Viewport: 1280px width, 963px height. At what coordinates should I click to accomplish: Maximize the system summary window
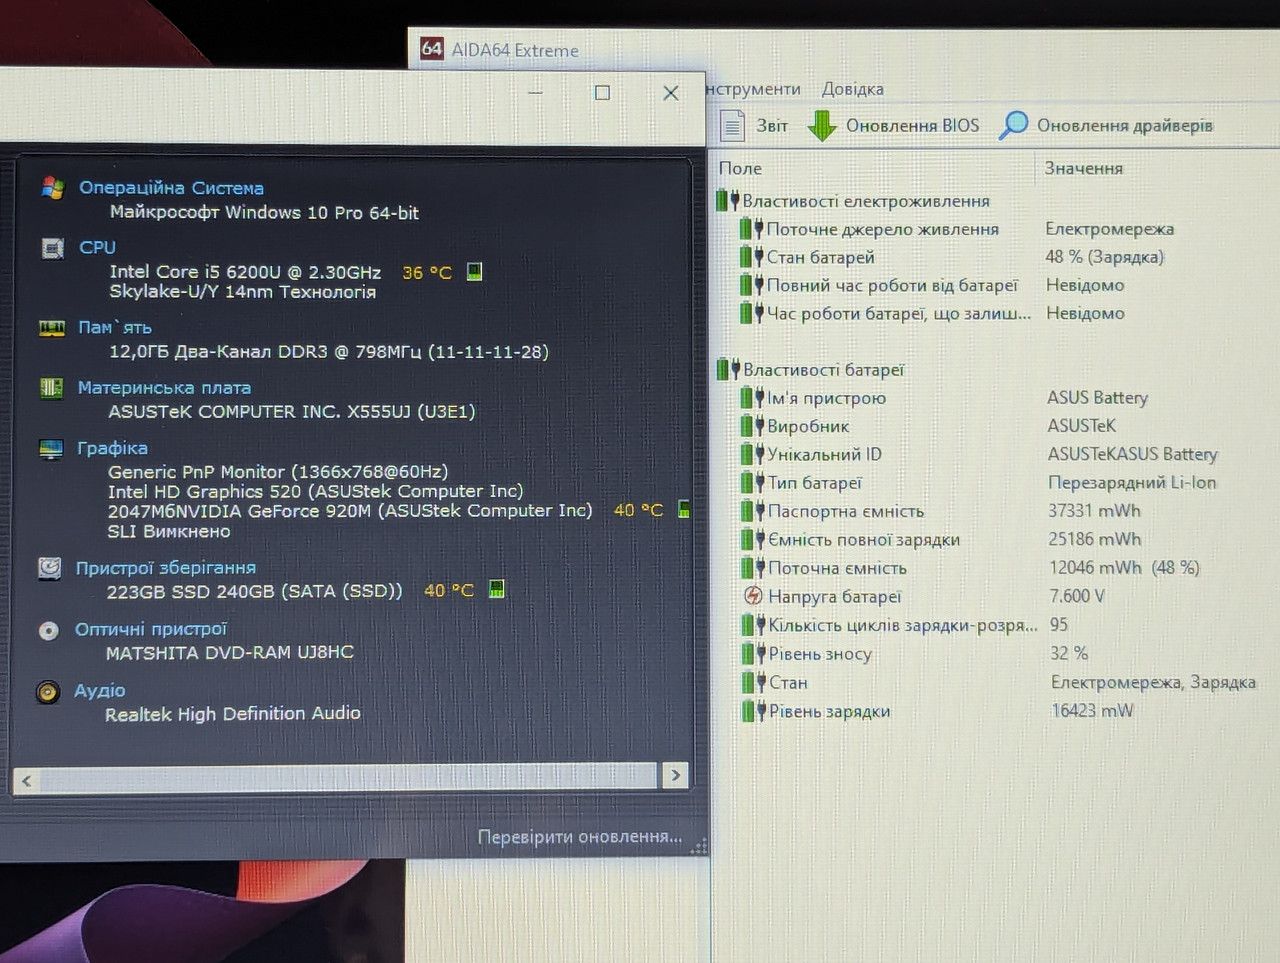pyautogui.click(x=602, y=93)
